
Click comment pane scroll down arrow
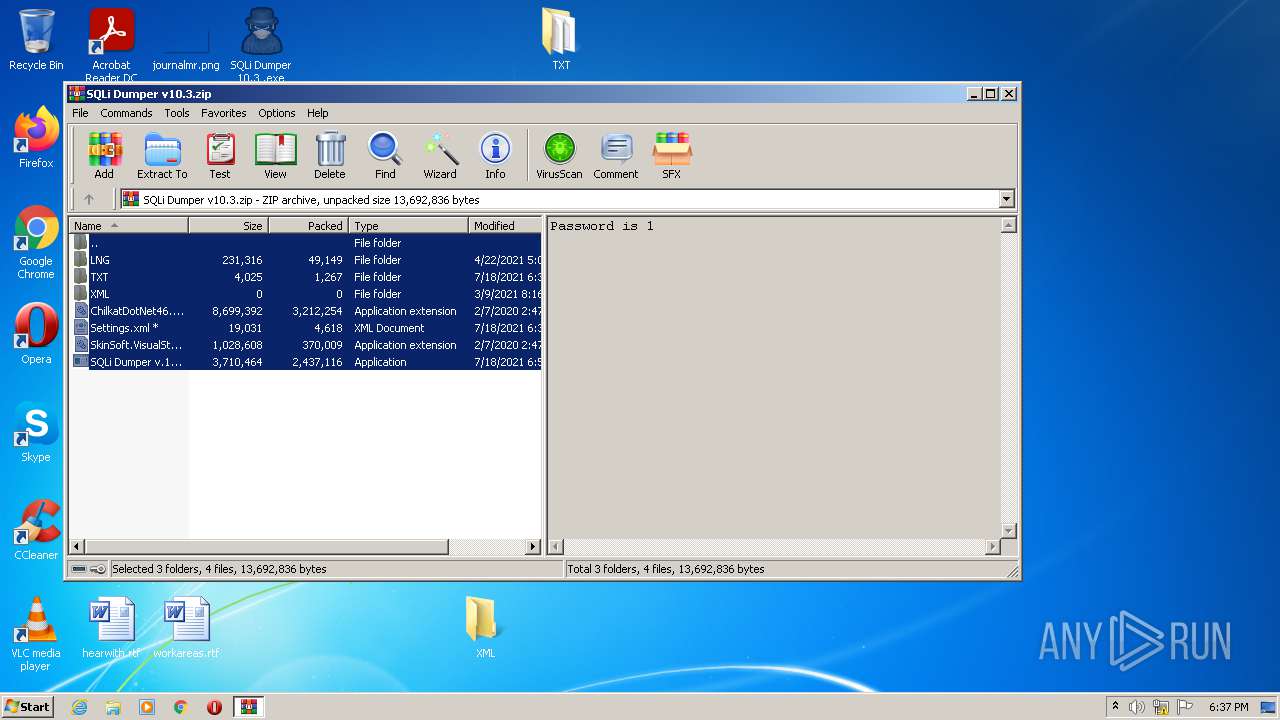(1008, 531)
